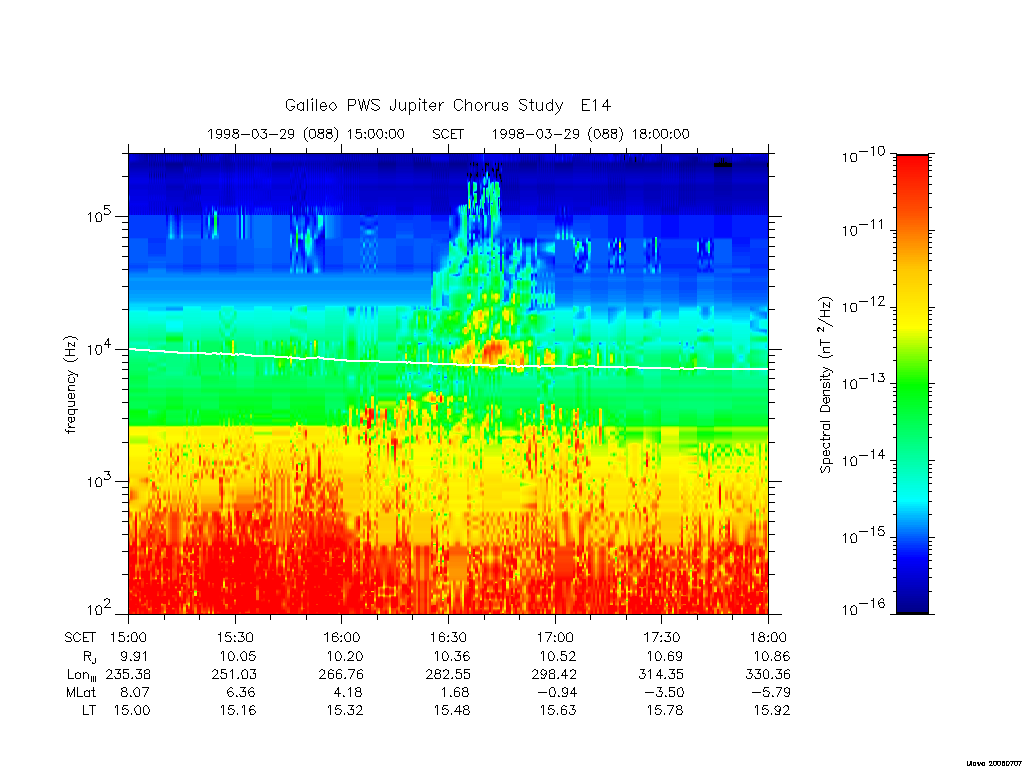Click the LT value '15.63'
The image size is (1024, 768).
pyautogui.click(x=558, y=711)
